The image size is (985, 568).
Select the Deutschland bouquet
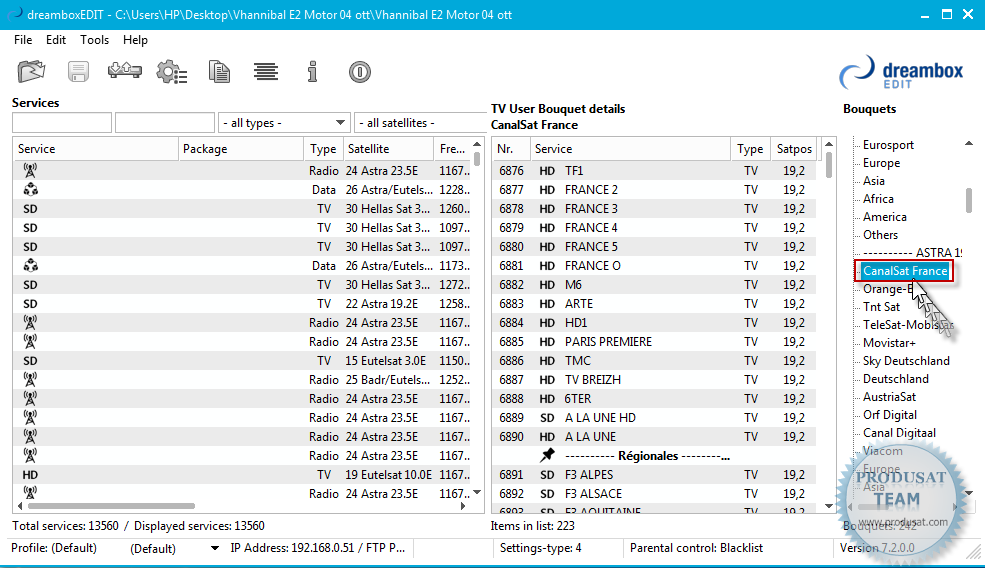(895, 379)
